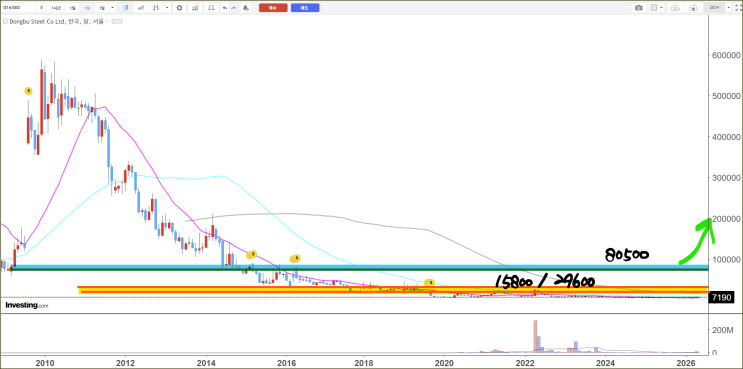The height and width of the screenshot is (369, 743).
Task: Take a chart snapshot with camera
Action: pyautogui.click(x=639, y=8)
